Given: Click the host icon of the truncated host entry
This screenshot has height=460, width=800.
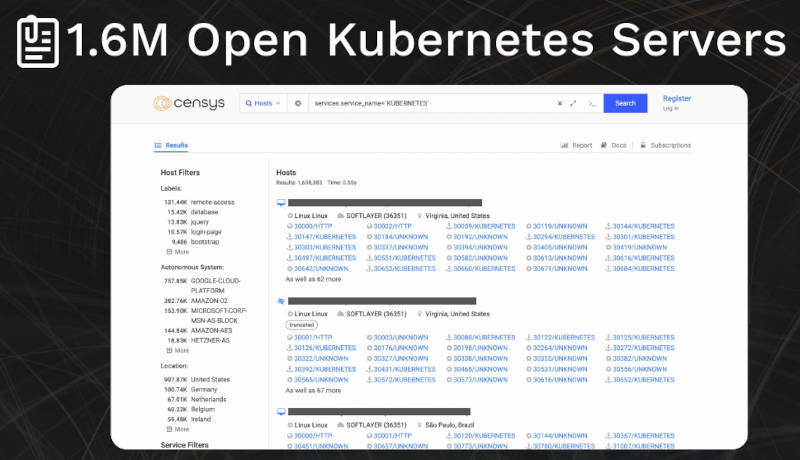Looking at the screenshot, I should pyautogui.click(x=281, y=301).
